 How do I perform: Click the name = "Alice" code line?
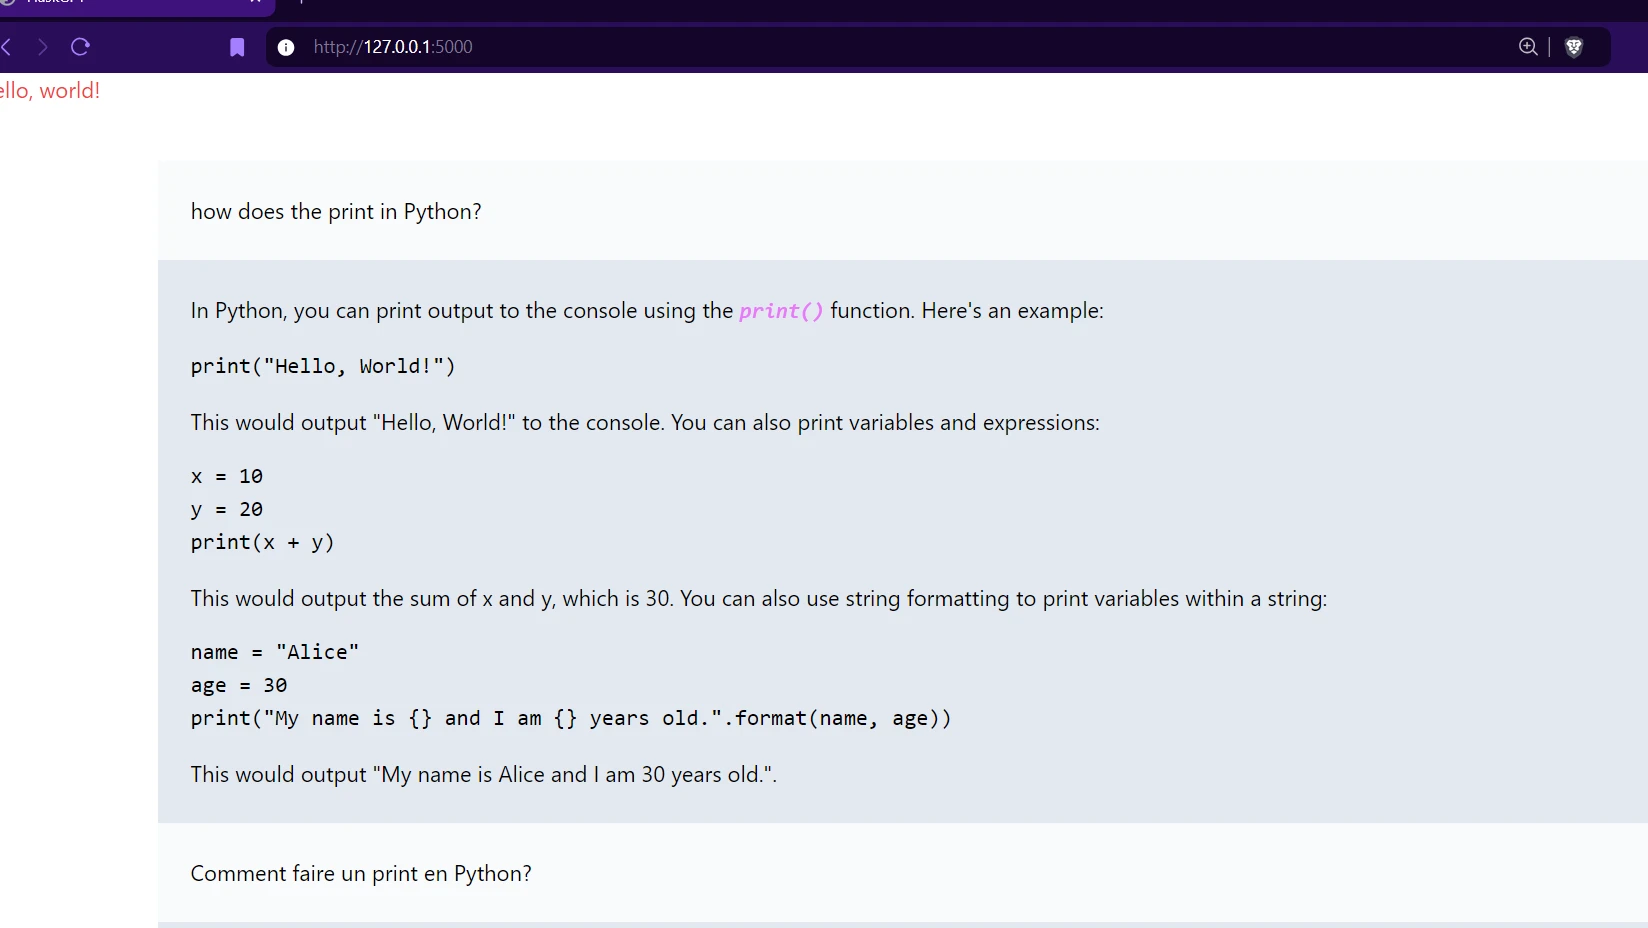pyautogui.click(x=275, y=653)
